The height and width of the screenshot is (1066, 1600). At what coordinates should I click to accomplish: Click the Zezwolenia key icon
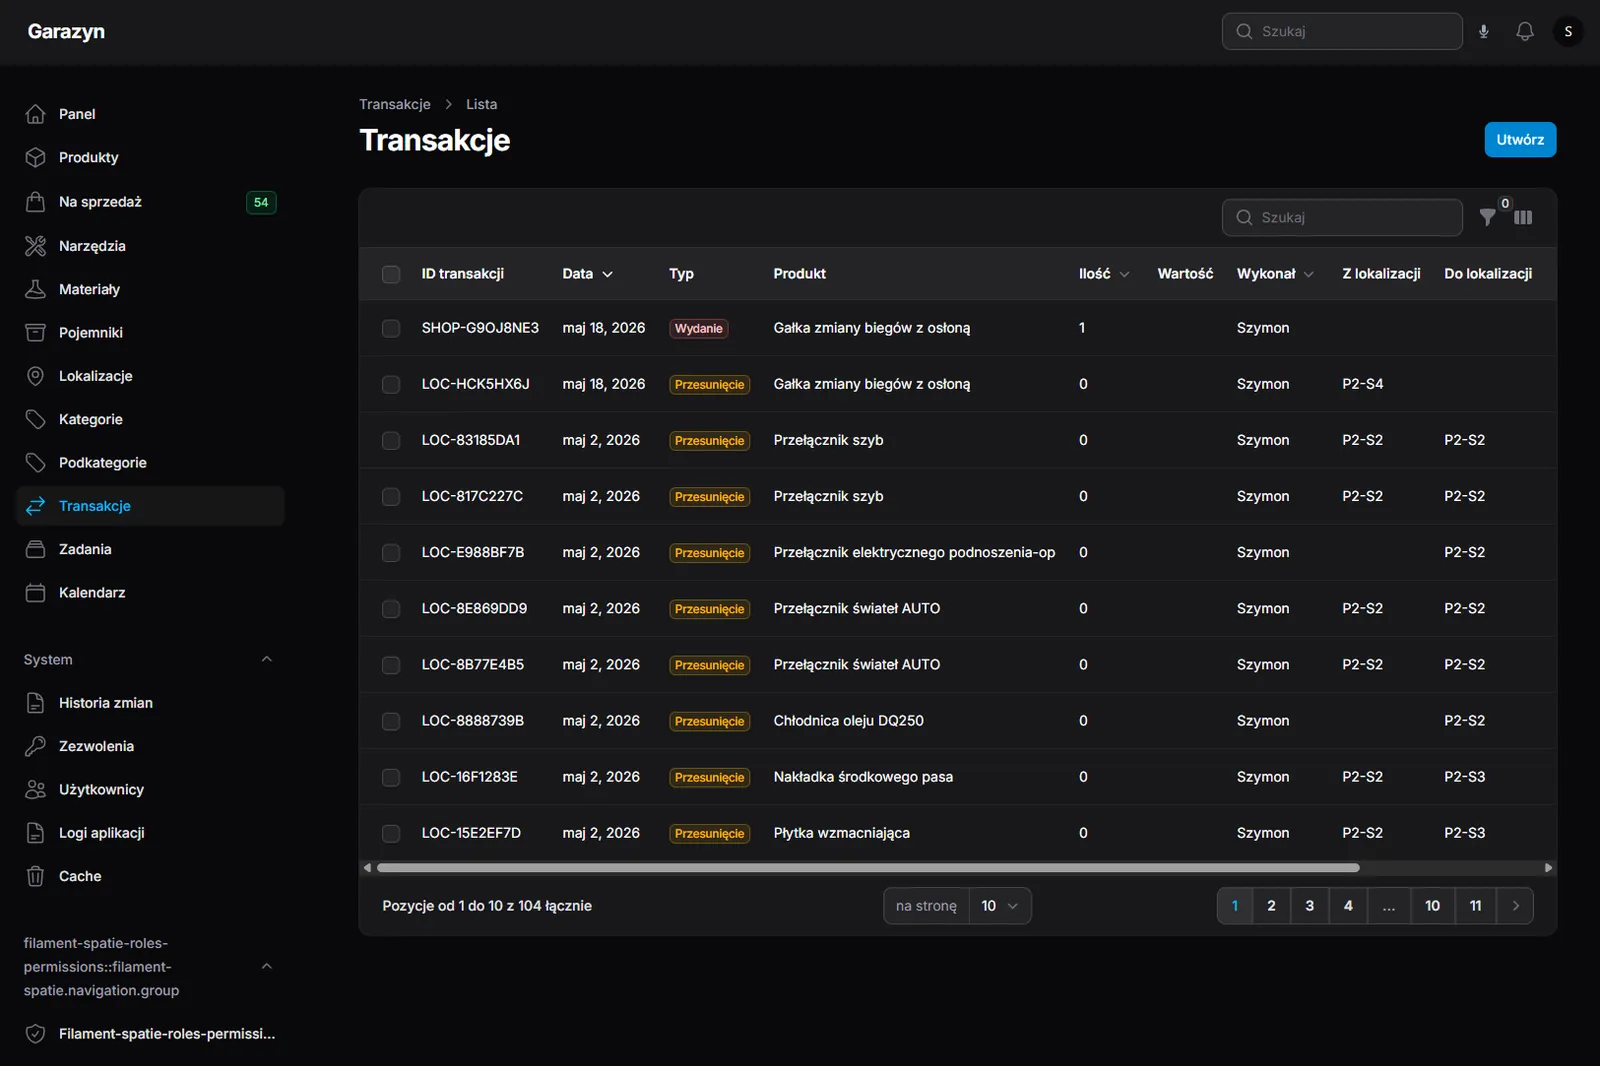coord(35,746)
